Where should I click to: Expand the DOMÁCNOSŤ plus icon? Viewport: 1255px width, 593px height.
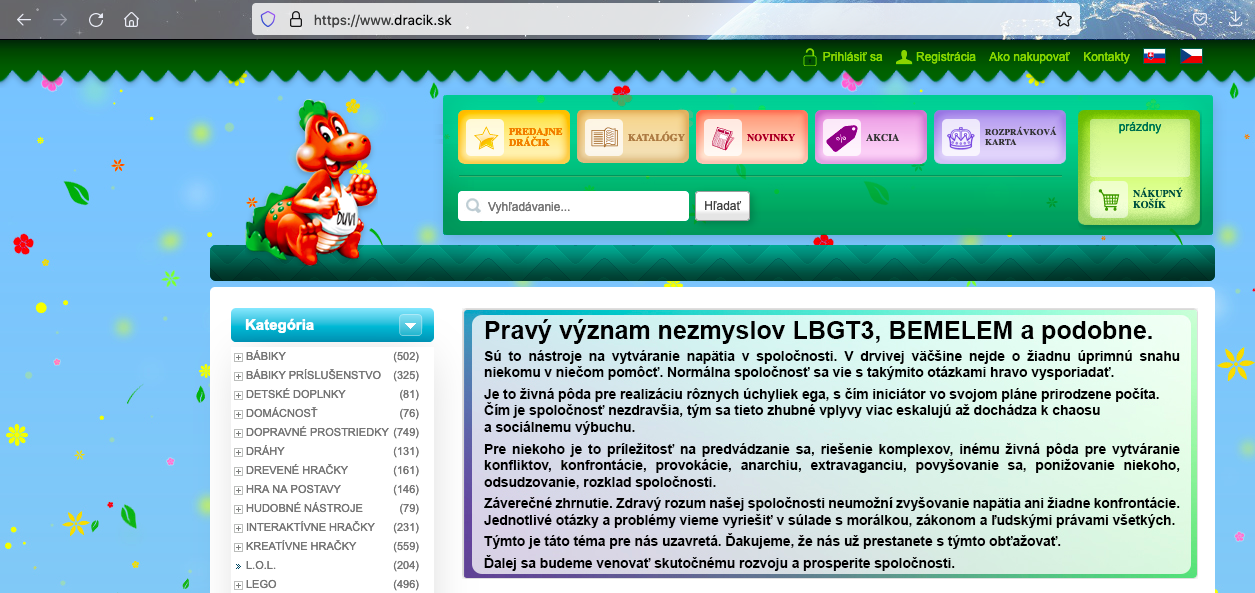coord(238,414)
